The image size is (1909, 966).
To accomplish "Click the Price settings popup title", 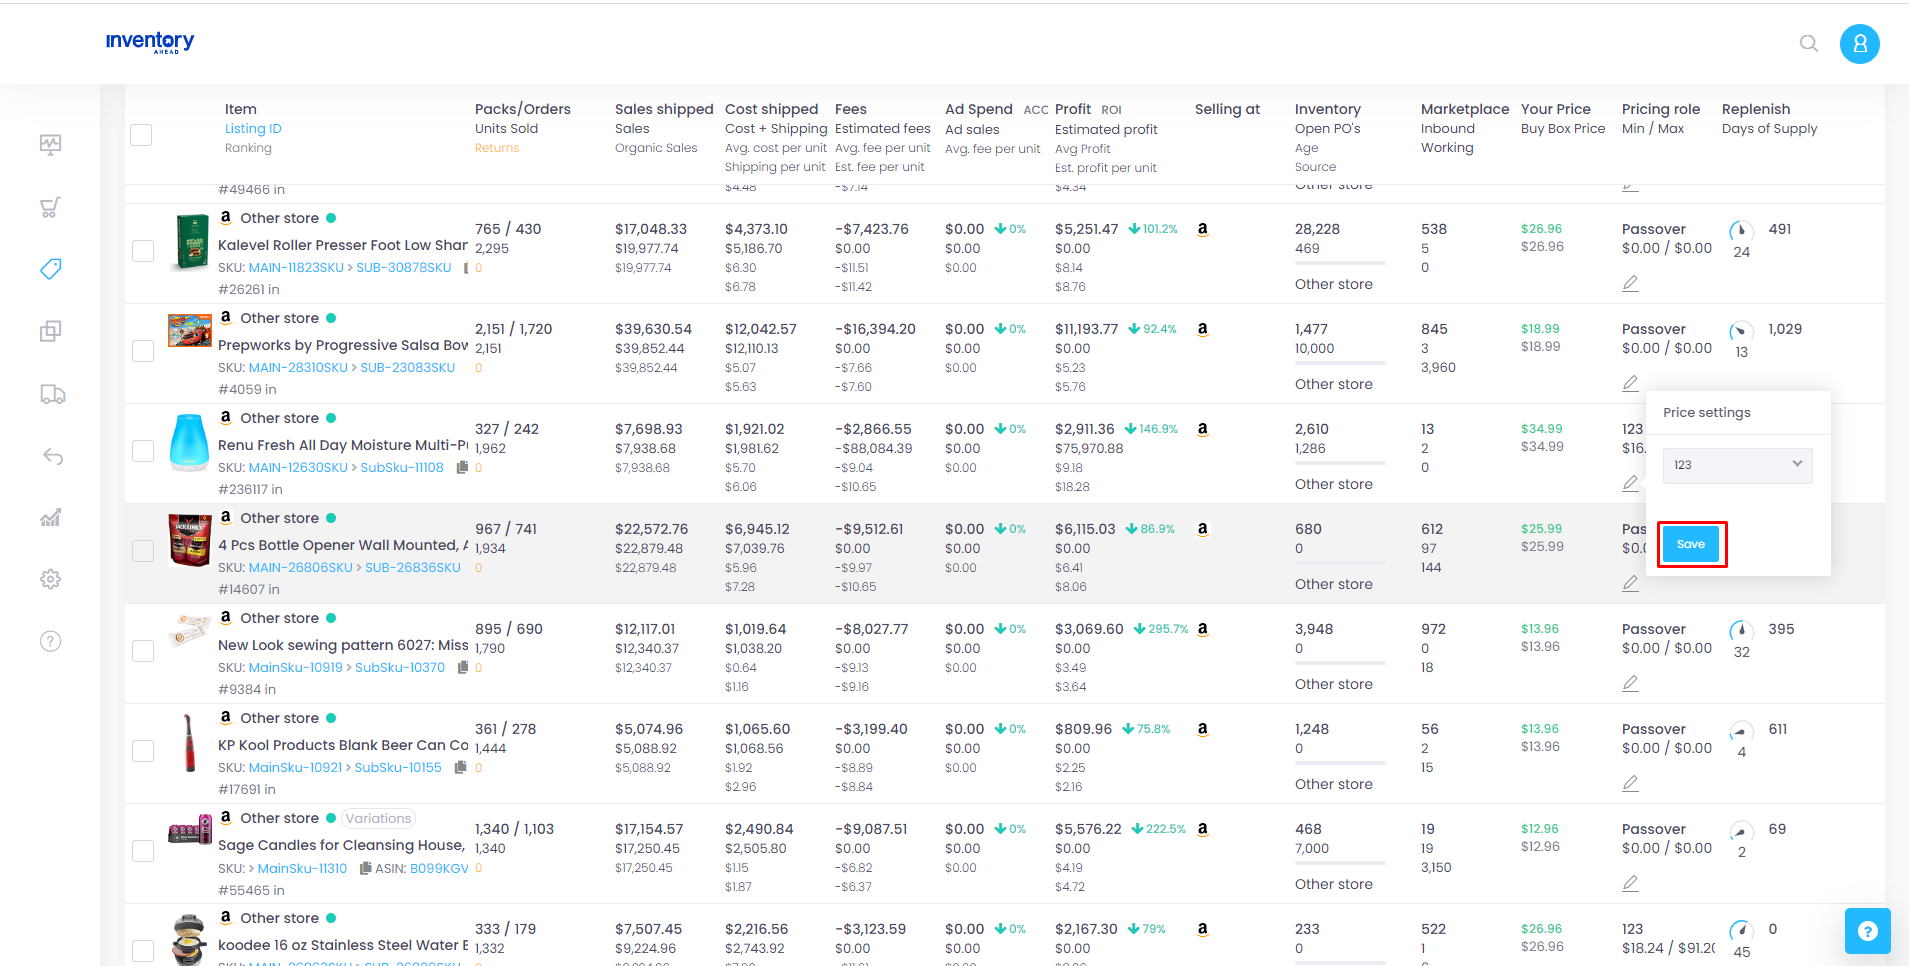I will tap(1706, 412).
